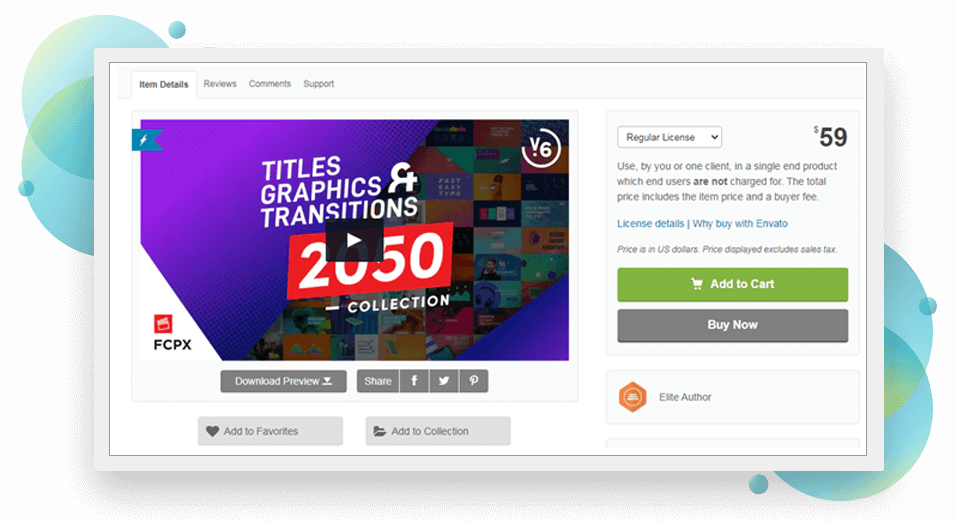The height and width of the screenshot is (522, 955).
Task: Add to Favorites with heart button
Action: point(270,431)
